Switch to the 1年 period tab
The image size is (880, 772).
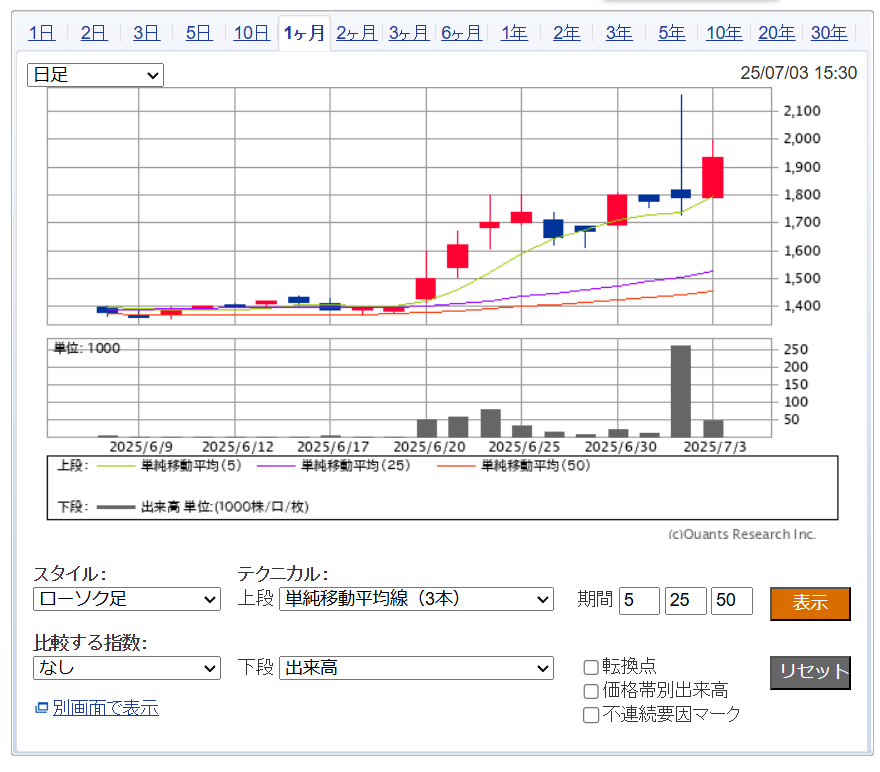514,33
